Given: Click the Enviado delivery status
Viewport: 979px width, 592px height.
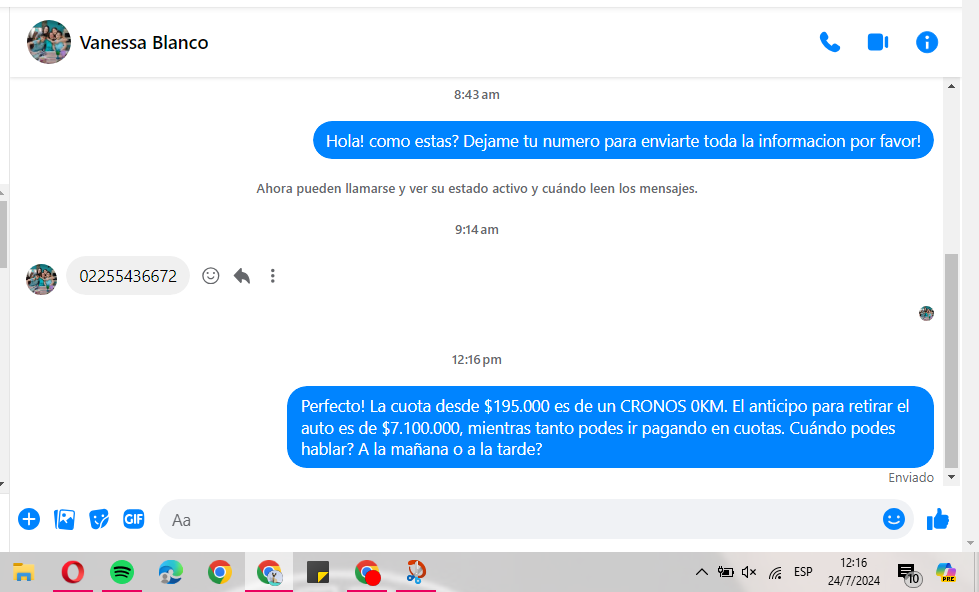Looking at the screenshot, I should pos(911,478).
